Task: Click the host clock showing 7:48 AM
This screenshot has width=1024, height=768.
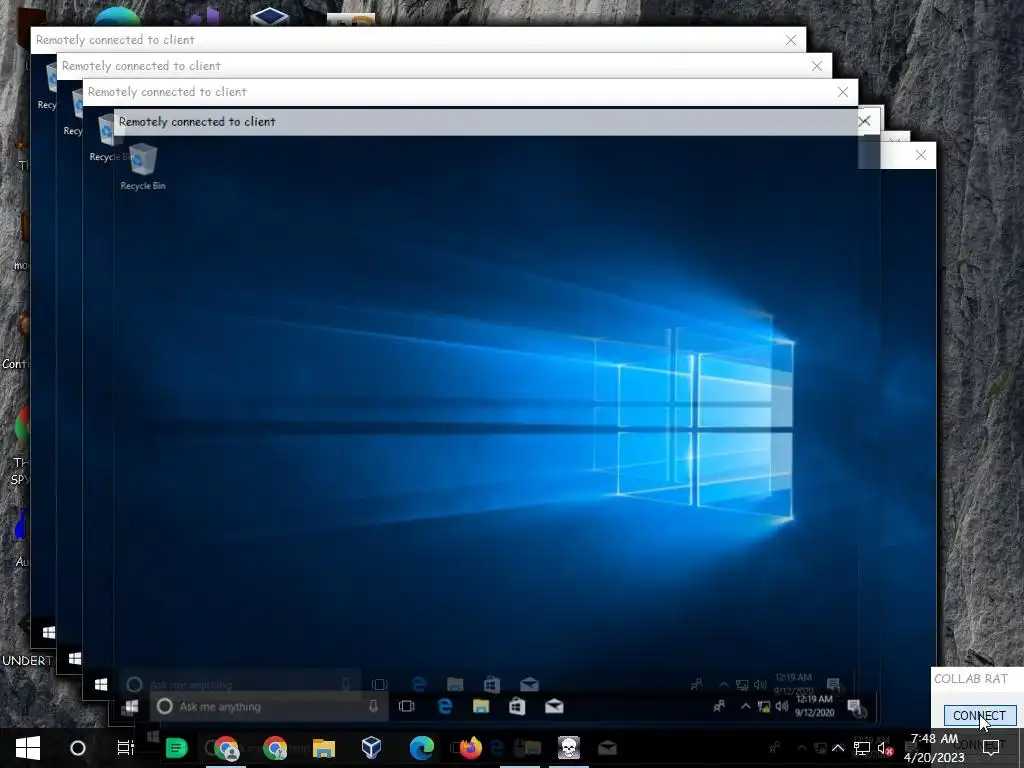Action: (x=935, y=748)
